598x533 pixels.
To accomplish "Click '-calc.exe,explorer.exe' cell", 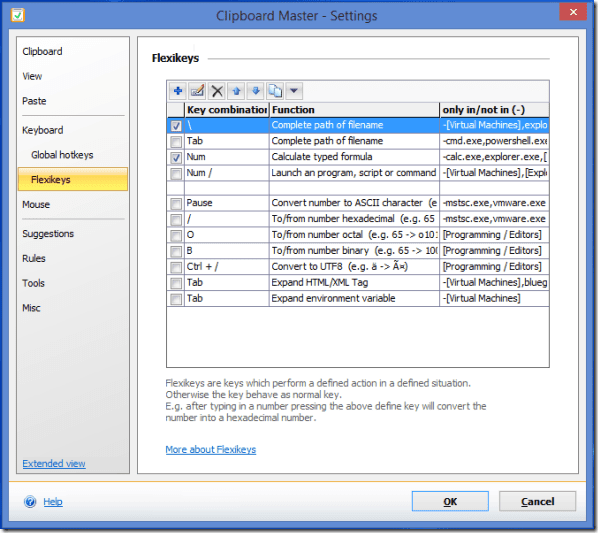I will (x=494, y=157).
